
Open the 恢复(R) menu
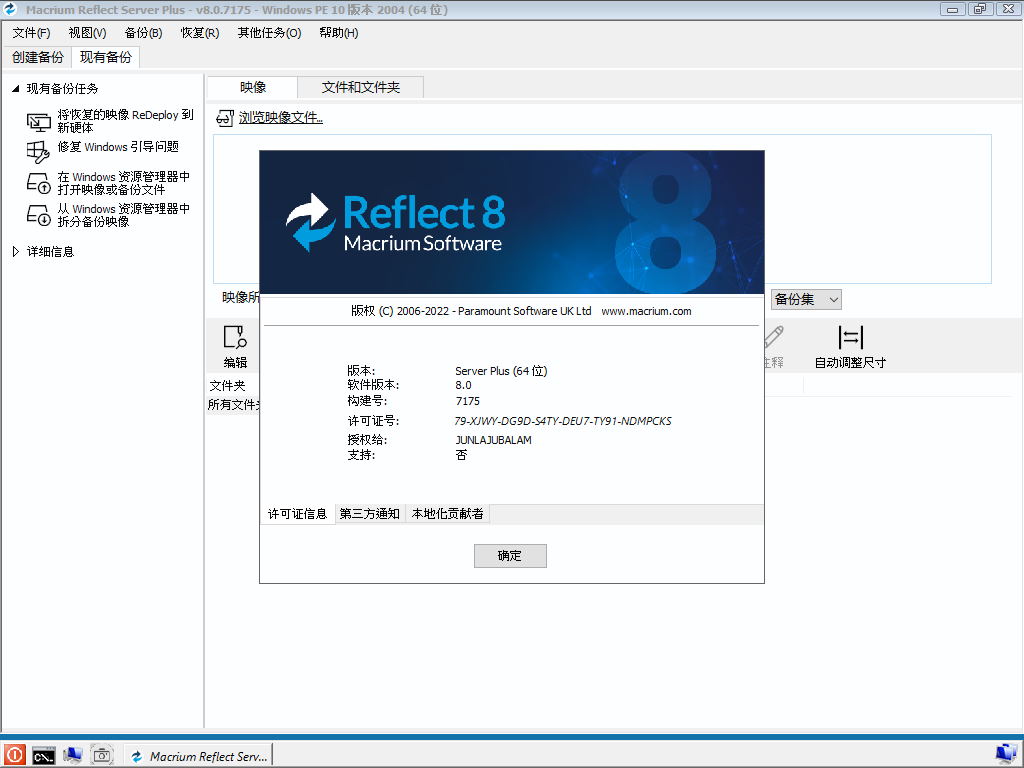pyautogui.click(x=199, y=33)
